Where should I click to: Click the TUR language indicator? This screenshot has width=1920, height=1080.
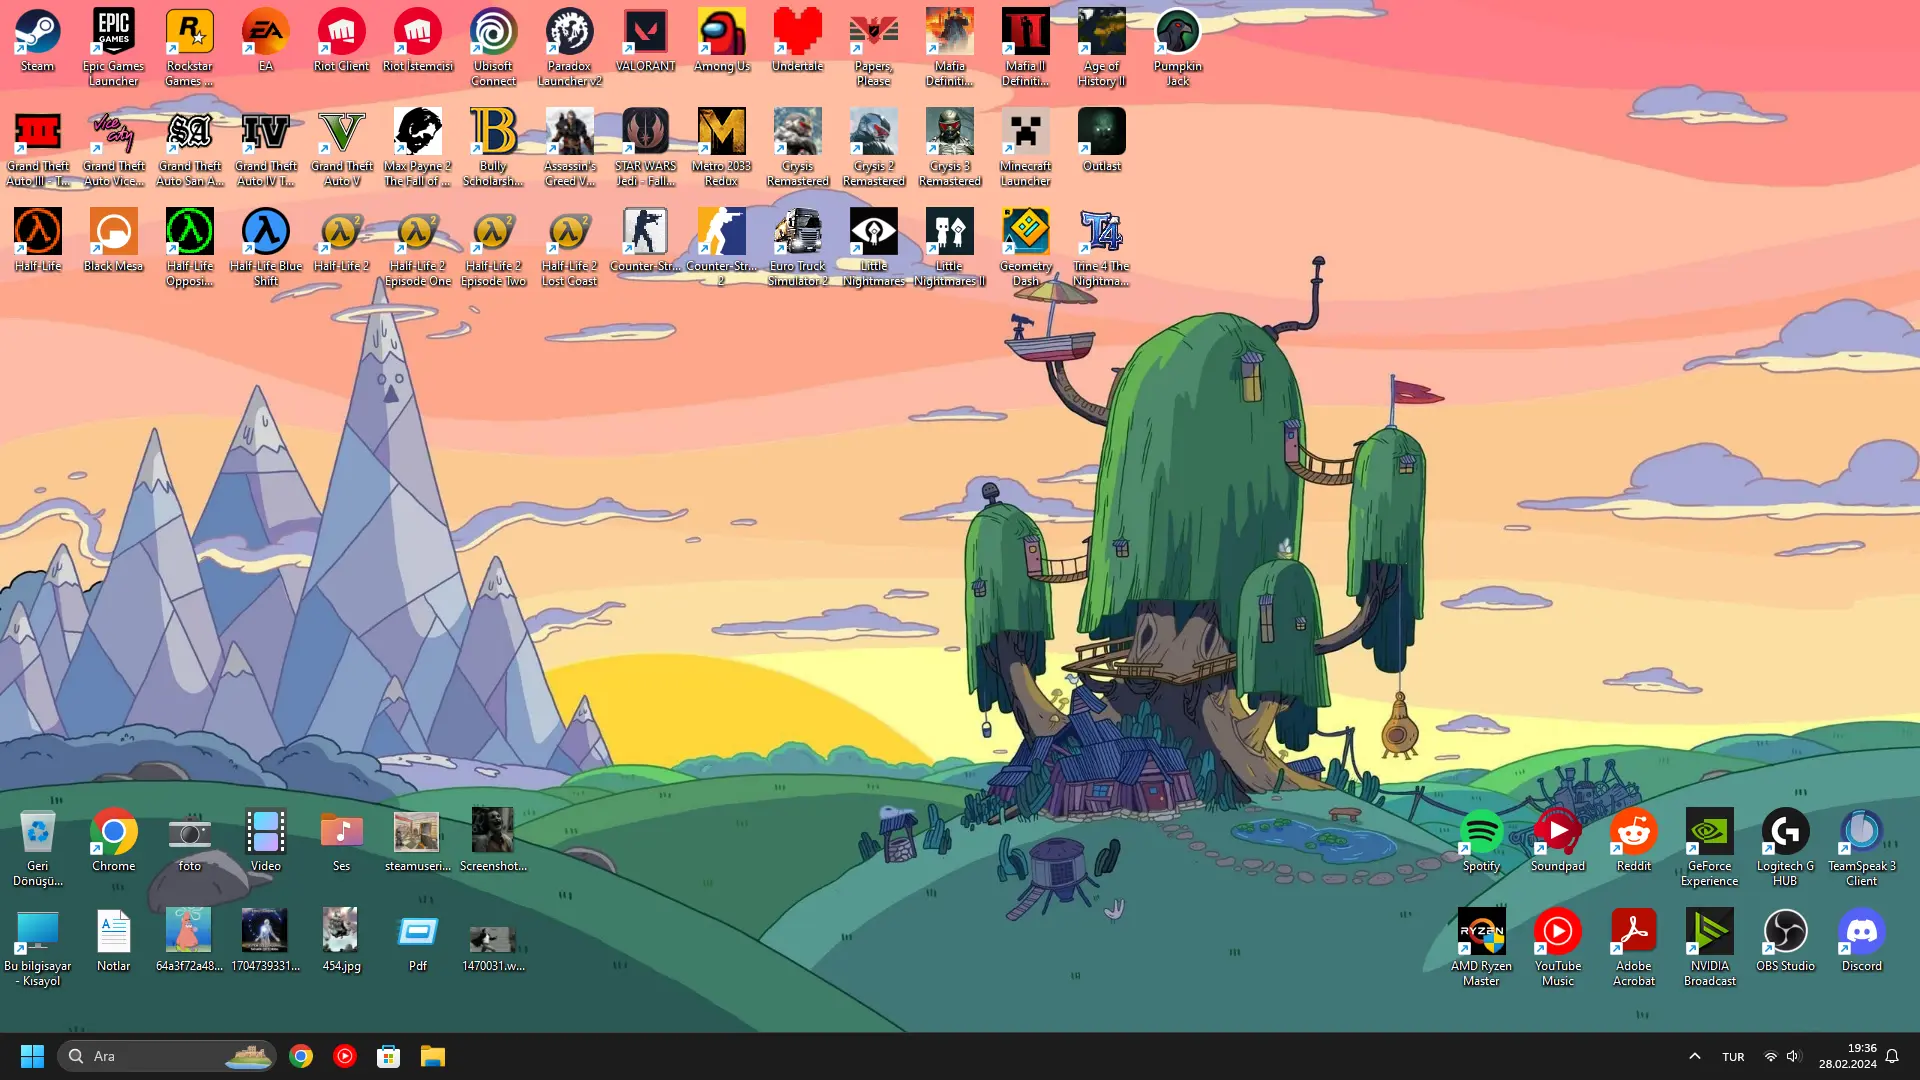[1733, 1057]
